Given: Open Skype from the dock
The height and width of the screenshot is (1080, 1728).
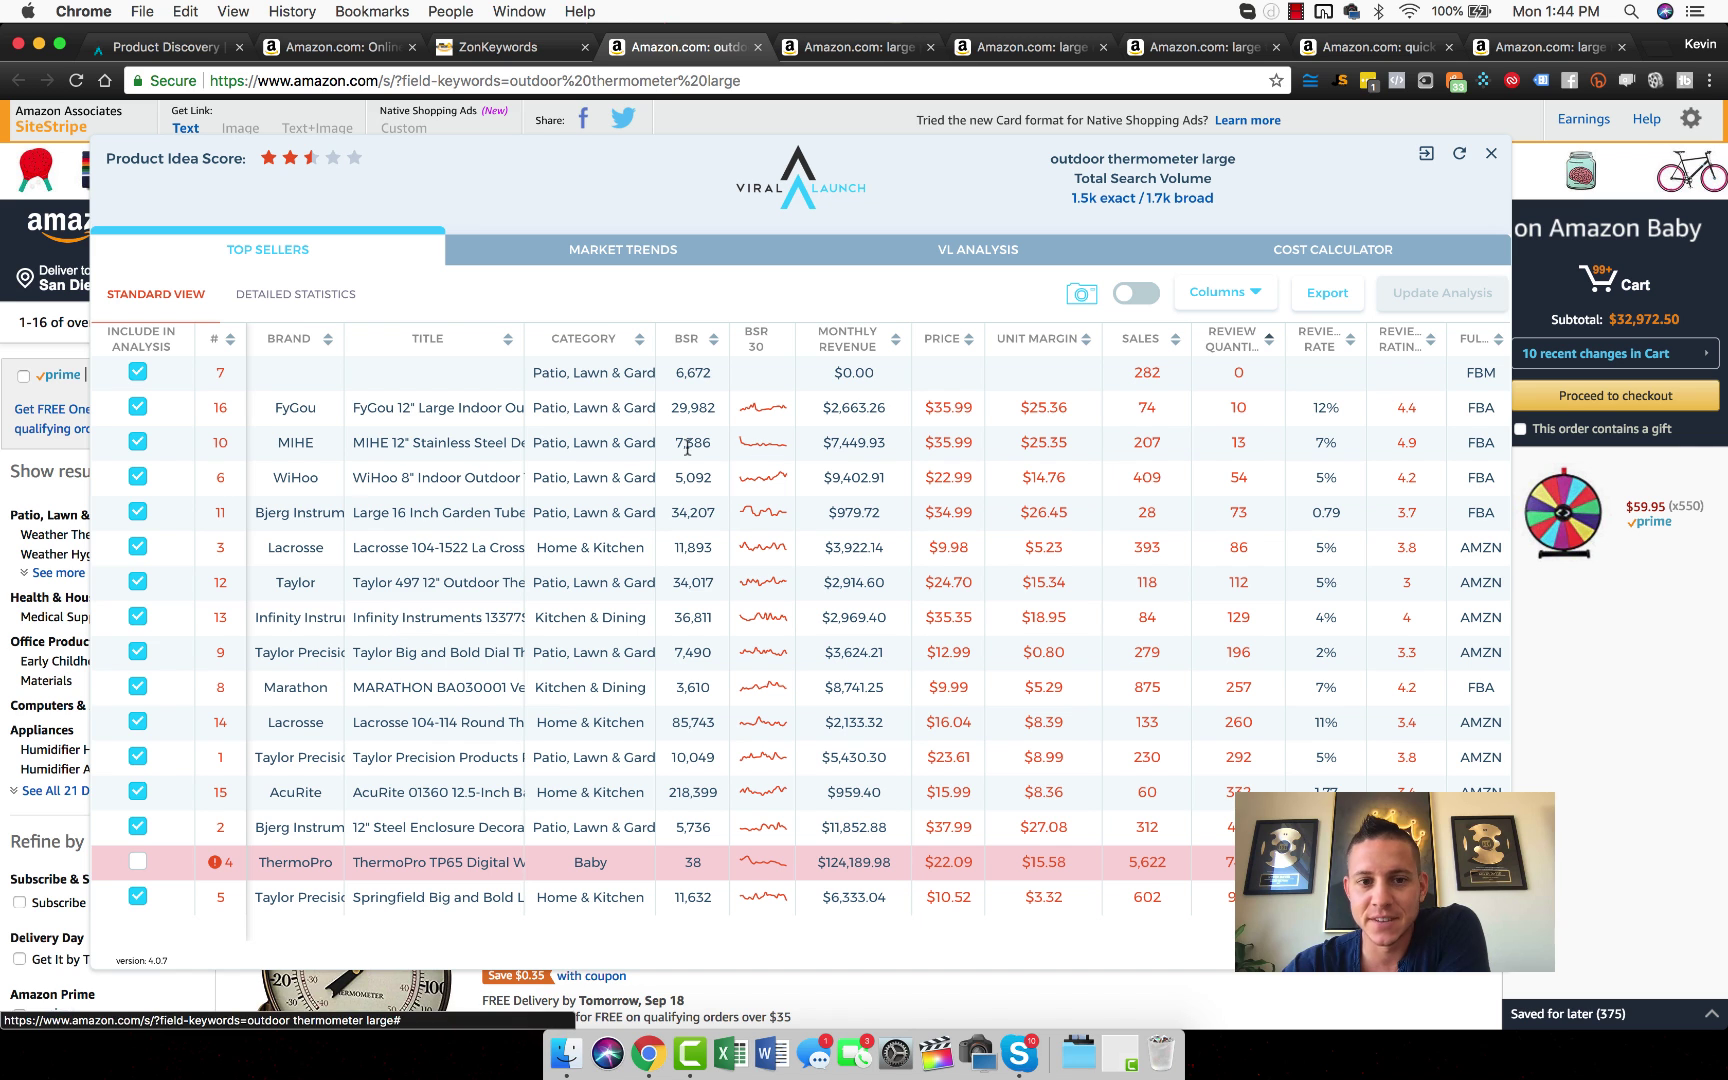Looking at the screenshot, I should coord(1019,1054).
